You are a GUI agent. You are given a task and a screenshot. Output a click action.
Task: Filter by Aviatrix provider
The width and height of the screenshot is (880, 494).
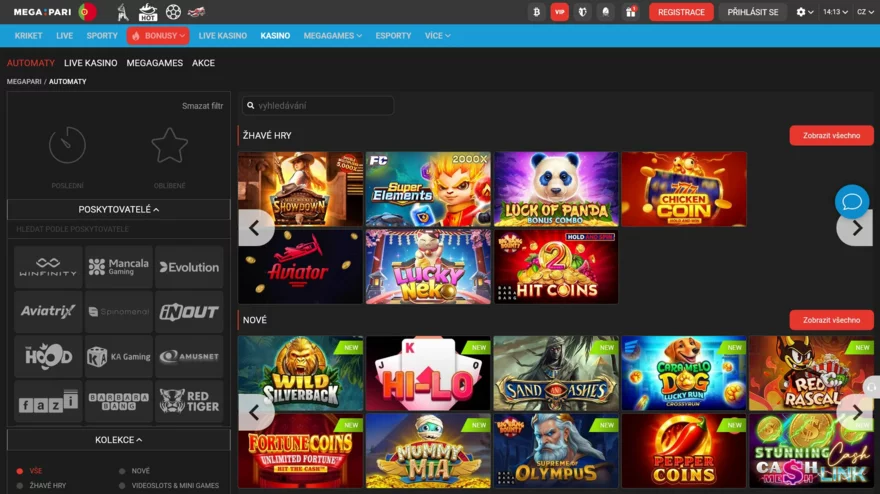(48, 312)
